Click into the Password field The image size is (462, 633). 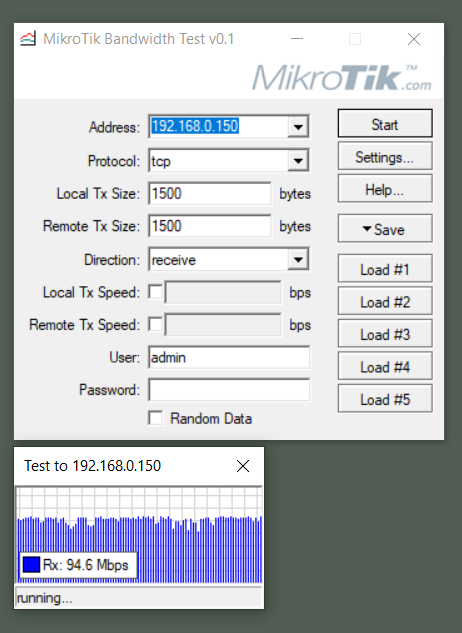coord(229,390)
